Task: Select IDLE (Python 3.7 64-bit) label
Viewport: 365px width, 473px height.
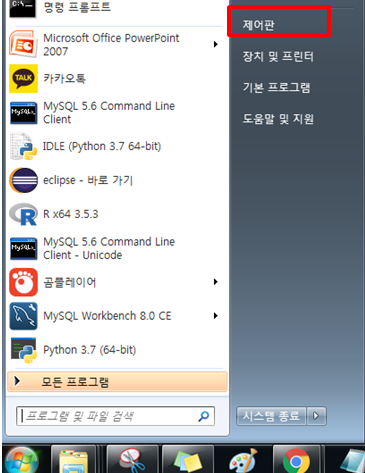Action: (102, 146)
